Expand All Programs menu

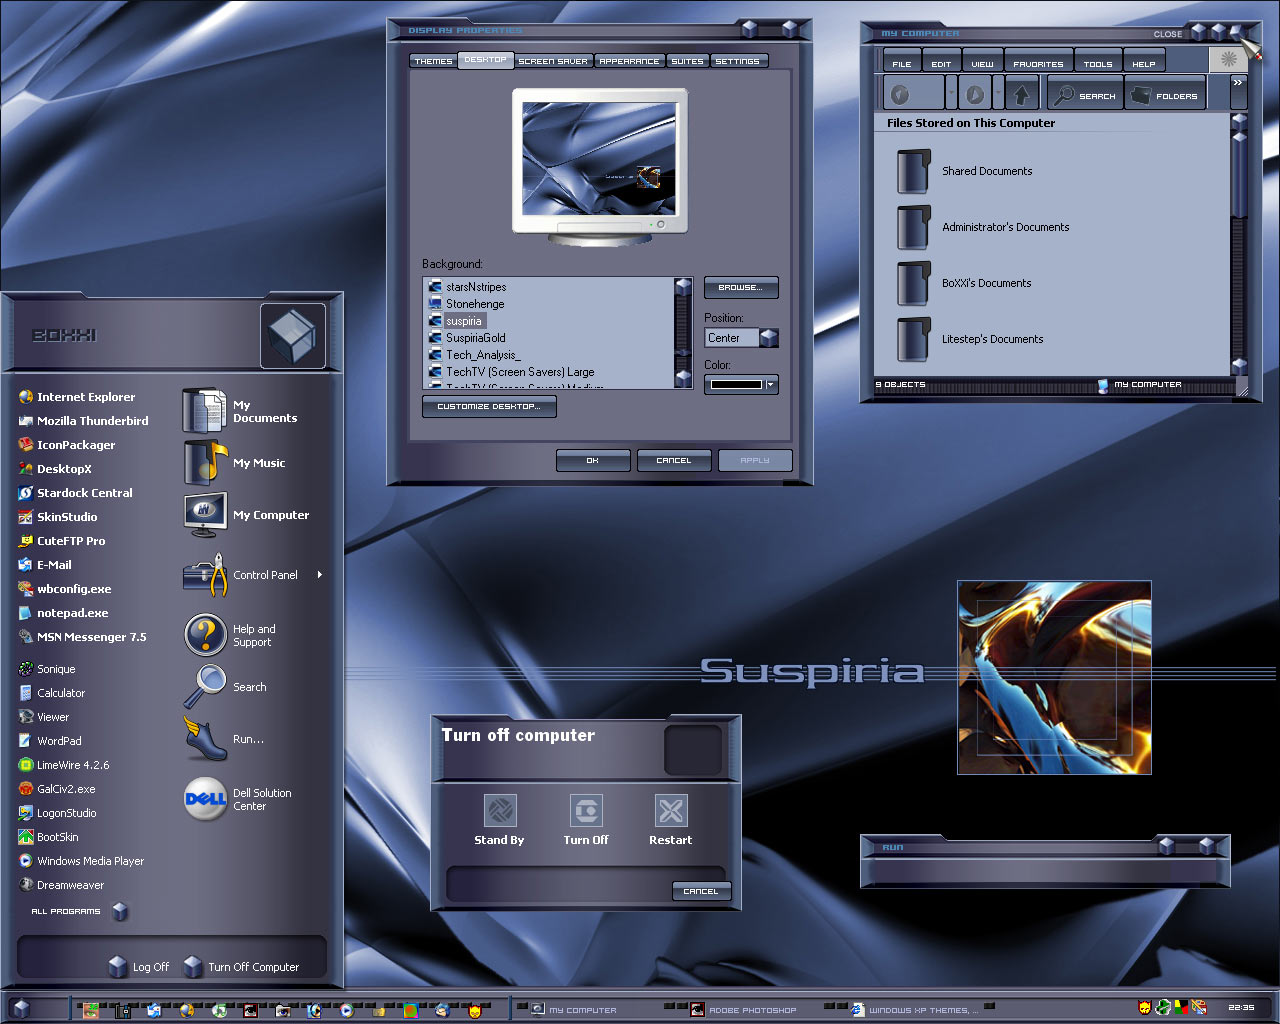click(80, 911)
